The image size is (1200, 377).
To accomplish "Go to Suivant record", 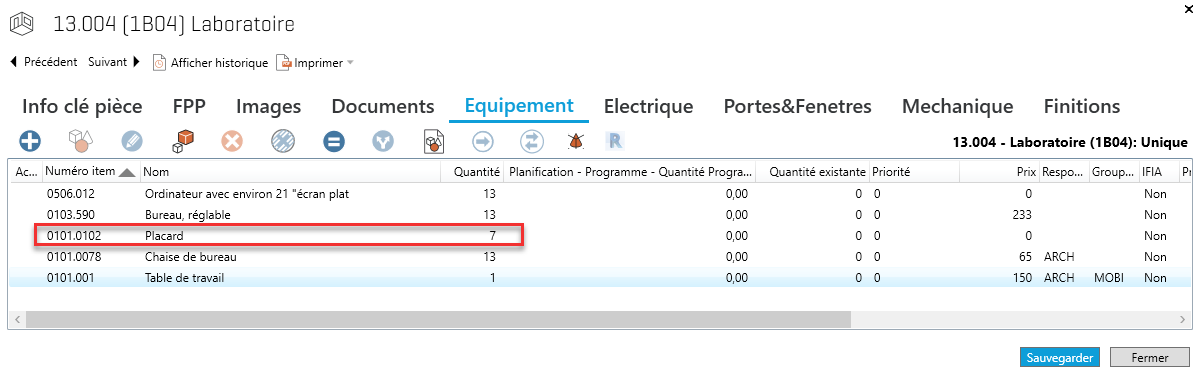I will click(114, 62).
